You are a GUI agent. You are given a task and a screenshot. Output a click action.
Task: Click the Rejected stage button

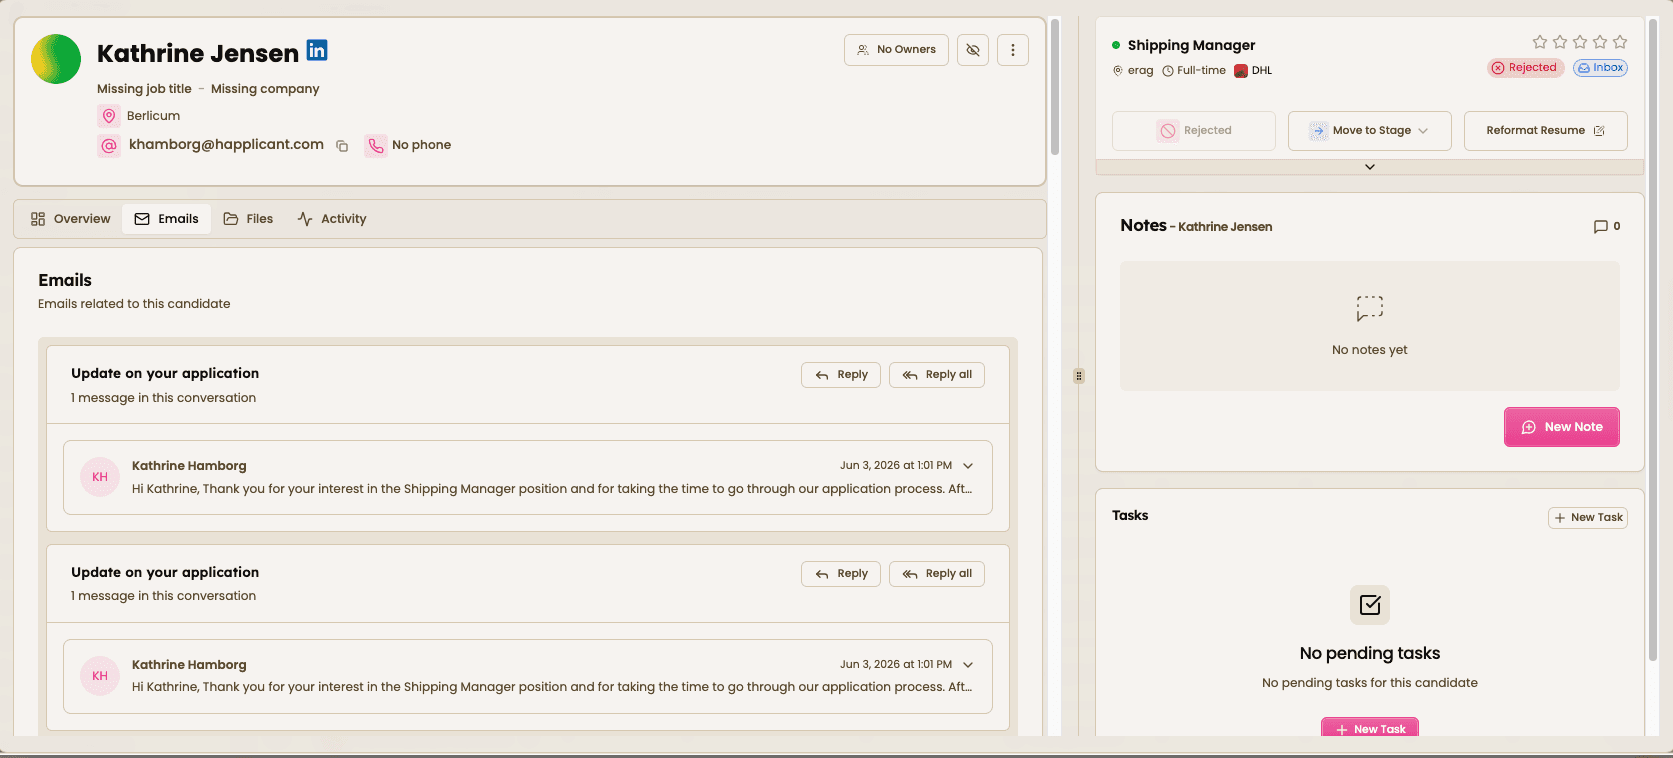(1194, 131)
